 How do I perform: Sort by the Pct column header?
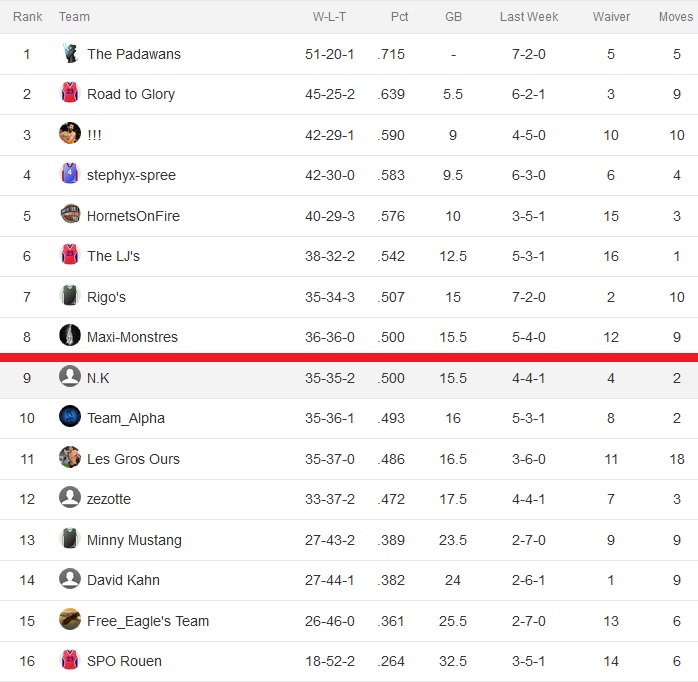pyautogui.click(x=399, y=16)
